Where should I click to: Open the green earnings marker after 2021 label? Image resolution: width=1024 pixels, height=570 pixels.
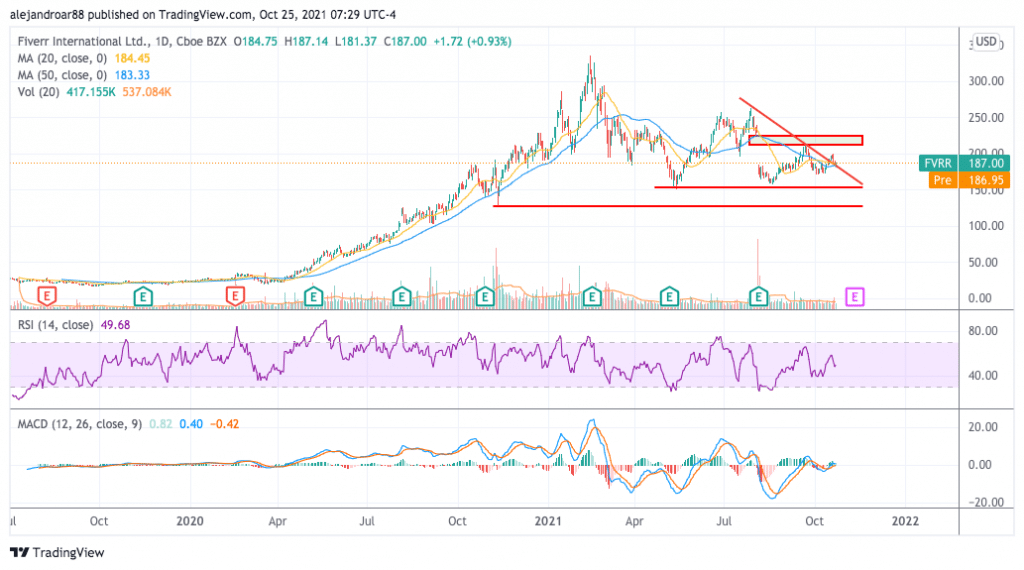(592, 297)
